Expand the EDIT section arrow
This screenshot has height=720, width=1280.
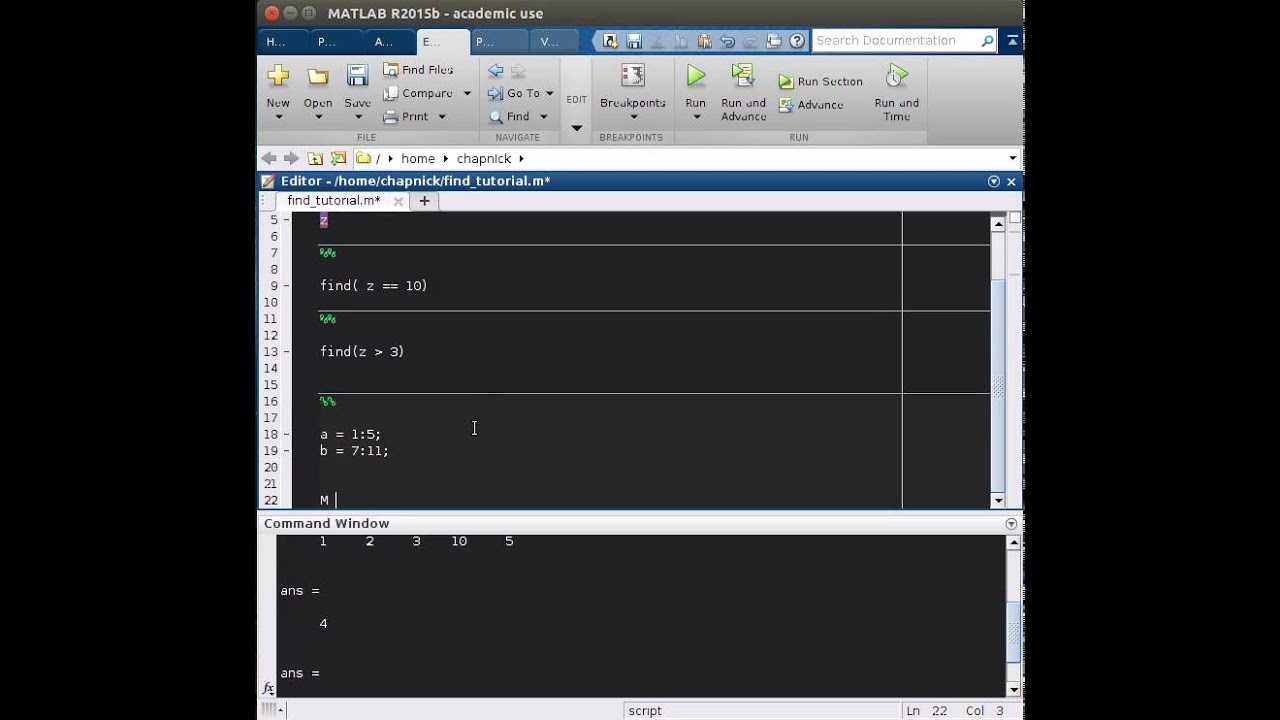[576, 128]
